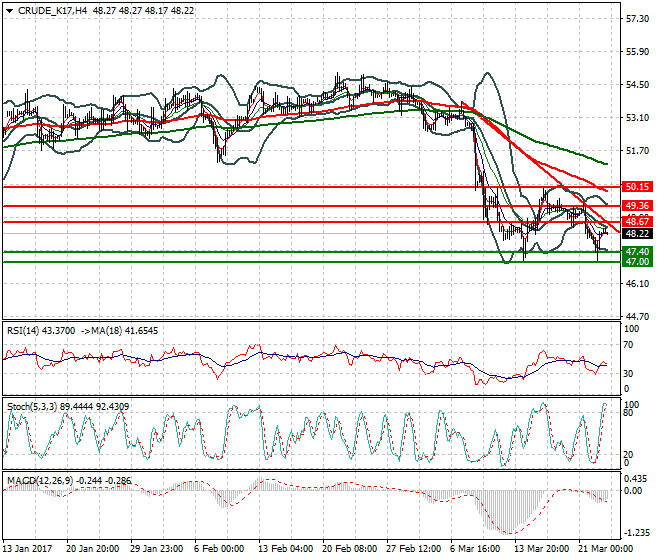Click the 13 Feb 04:00 time label
660x560 pixels.
(285, 549)
